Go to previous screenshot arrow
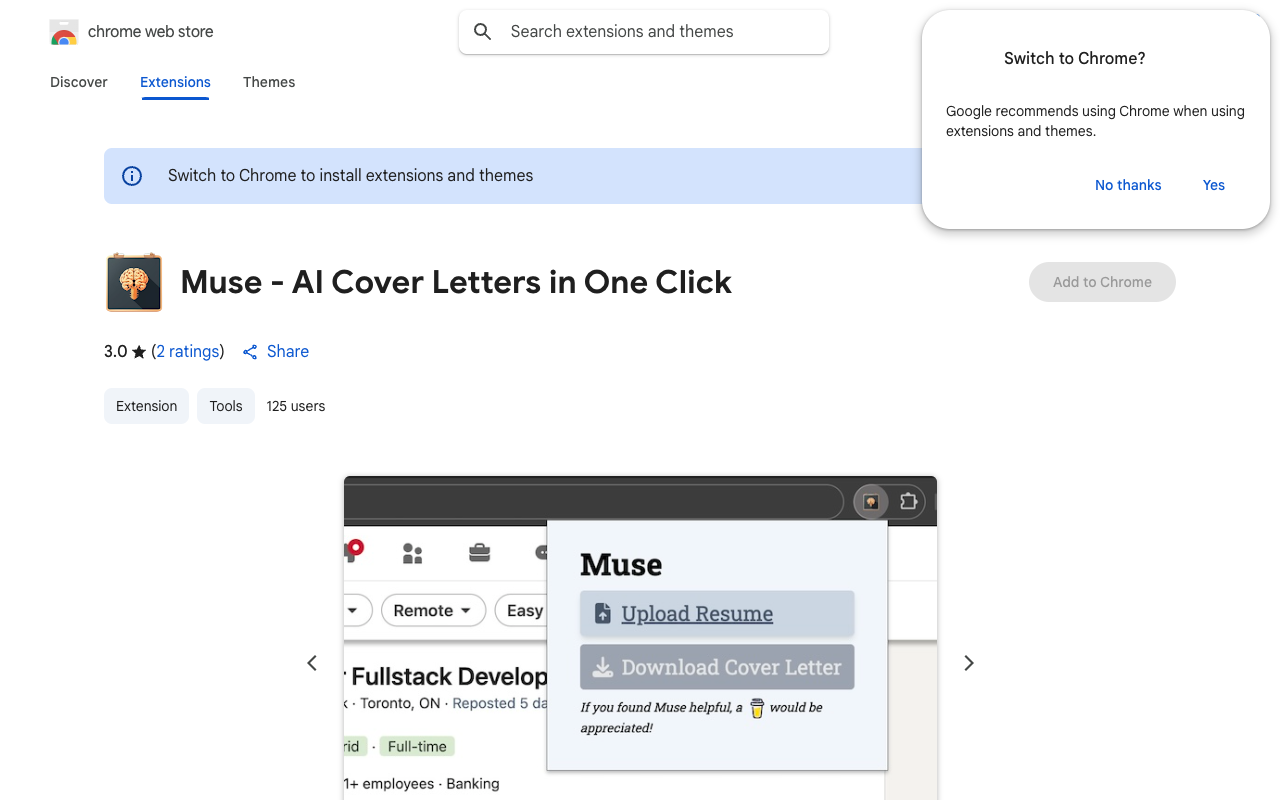Screen dimensions: 1280x800 312,663
